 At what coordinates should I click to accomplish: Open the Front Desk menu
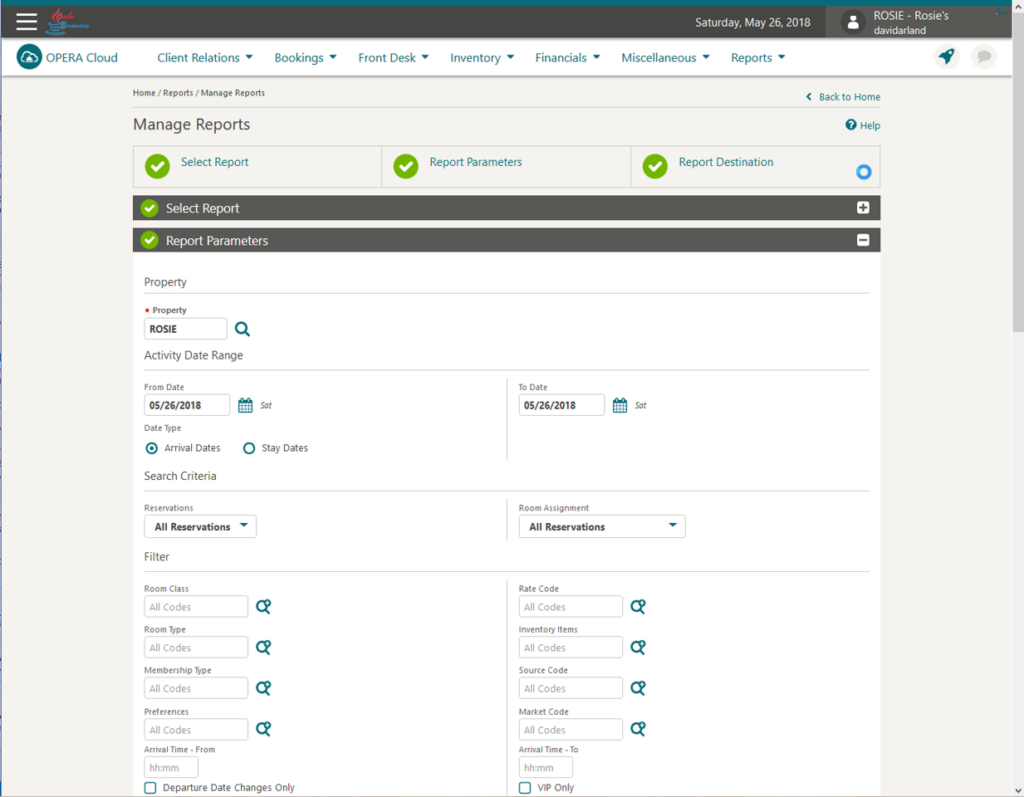click(393, 57)
